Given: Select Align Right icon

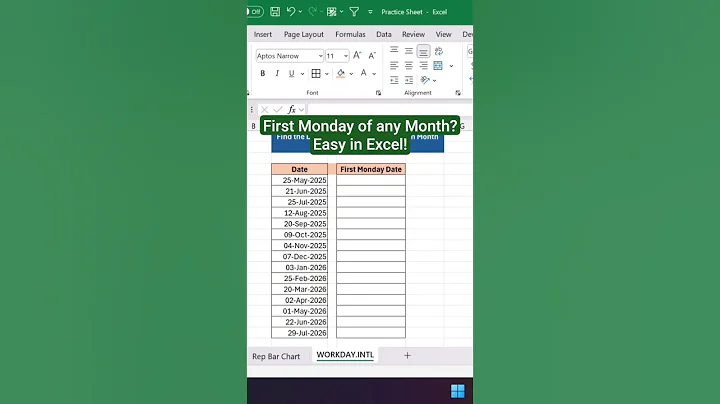Looking at the screenshot, I should point(423,66).
